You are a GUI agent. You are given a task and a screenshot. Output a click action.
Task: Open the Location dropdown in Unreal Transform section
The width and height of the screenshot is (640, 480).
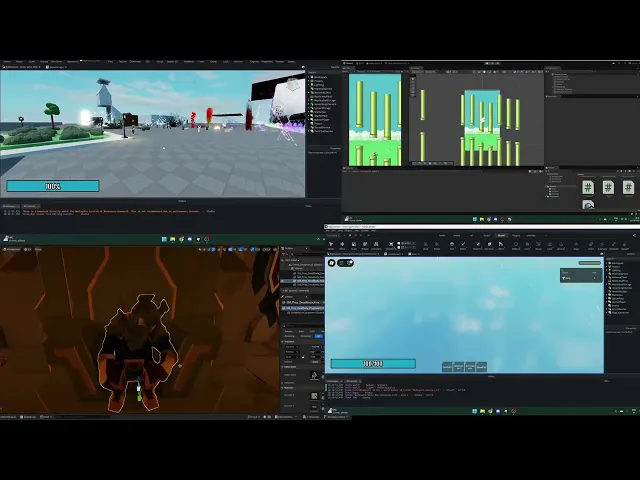(292, 347)
